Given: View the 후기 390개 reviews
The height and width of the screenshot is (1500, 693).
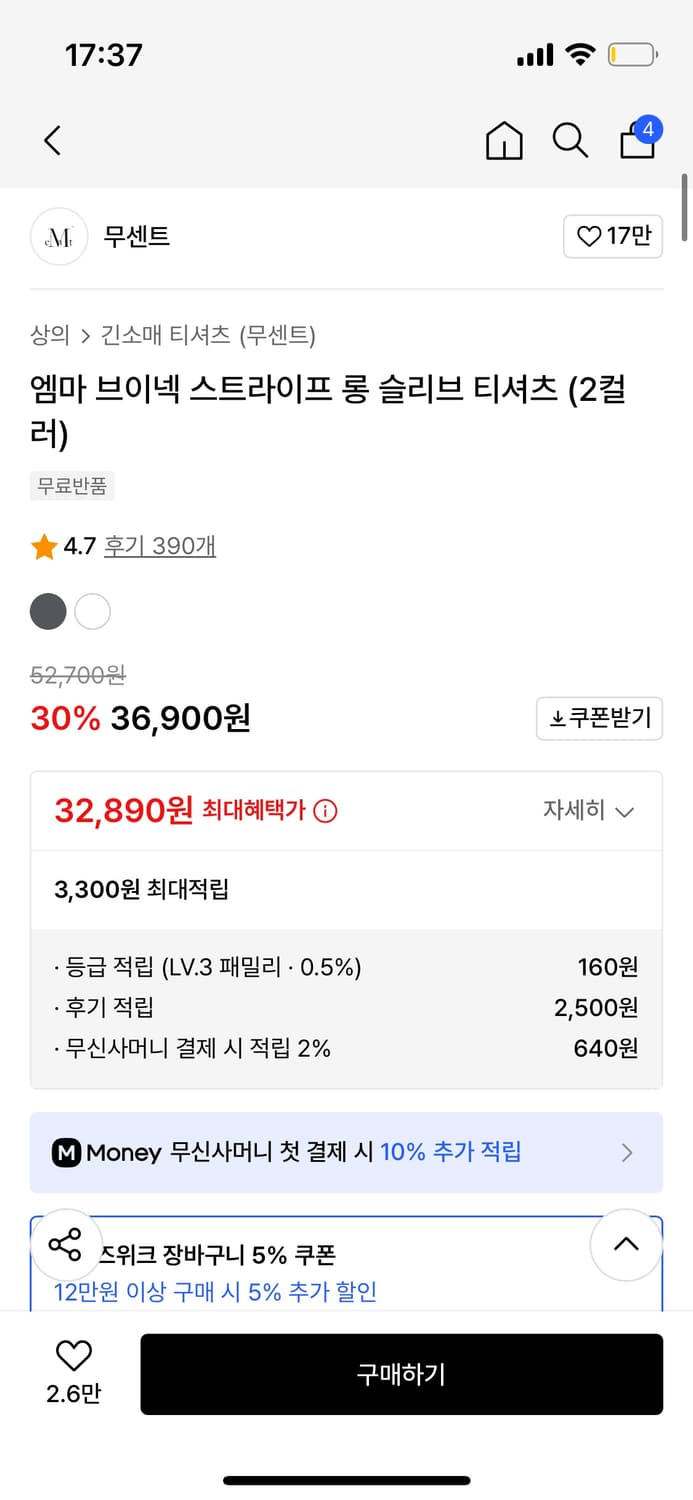Looking at the screenshot, I should click(159, 546).
